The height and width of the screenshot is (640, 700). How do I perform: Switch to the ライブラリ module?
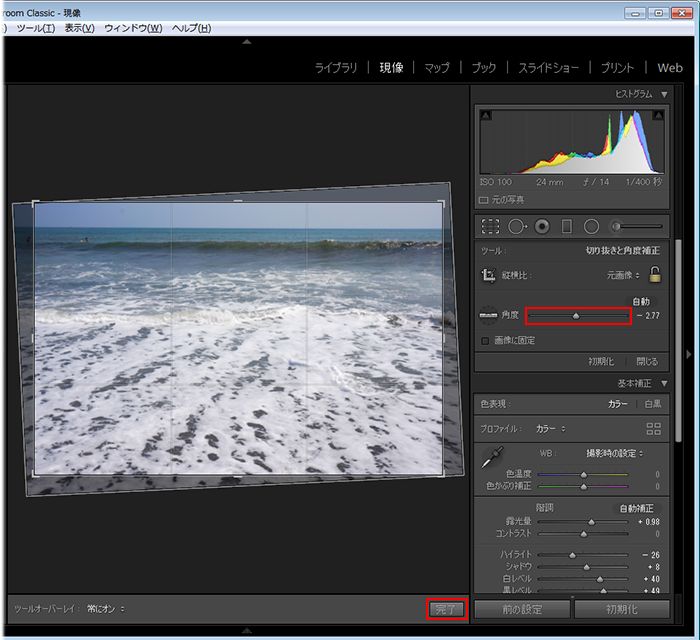336,68
